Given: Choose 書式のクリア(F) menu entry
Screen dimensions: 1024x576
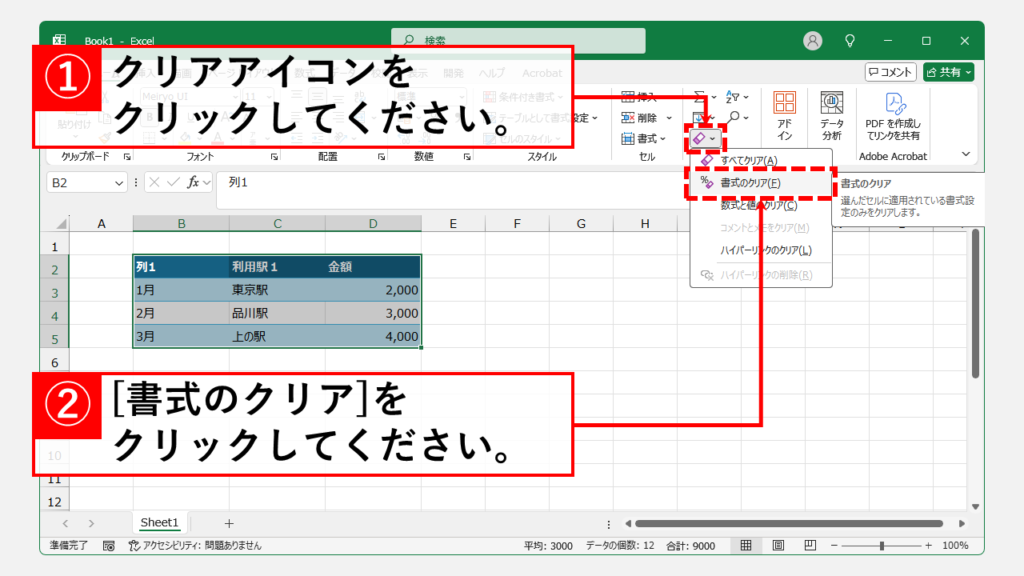Looking at the screenshot, I should [x=750, y=183].
